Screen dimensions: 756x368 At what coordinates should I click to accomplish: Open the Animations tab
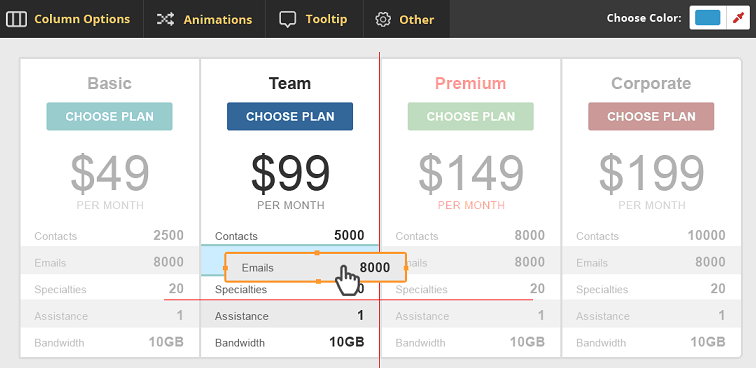(204, 19)
